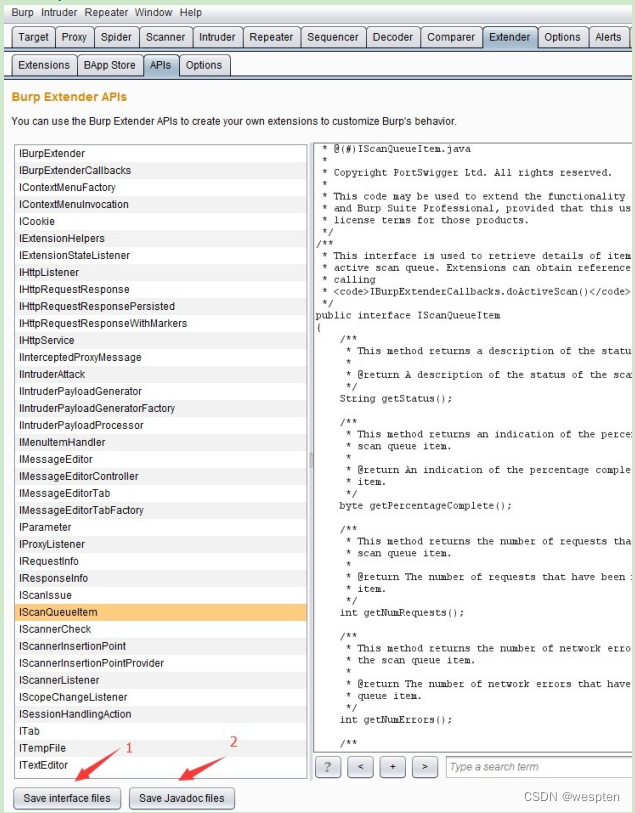This screenshot has height=813, width=635.
Task: Select IRequestInfo interface
Action: click(x=161, y=562)
